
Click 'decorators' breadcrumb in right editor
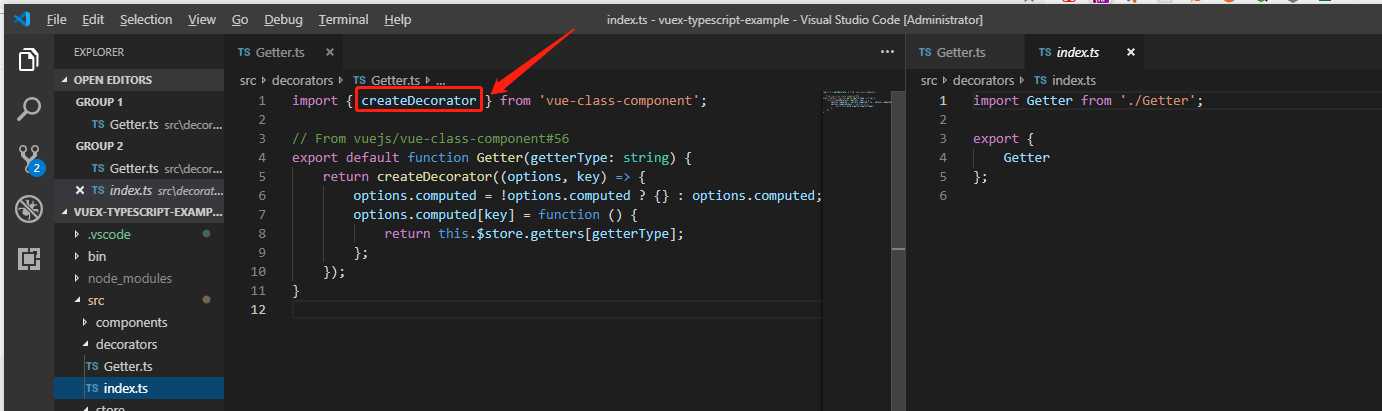coord(984,80)
